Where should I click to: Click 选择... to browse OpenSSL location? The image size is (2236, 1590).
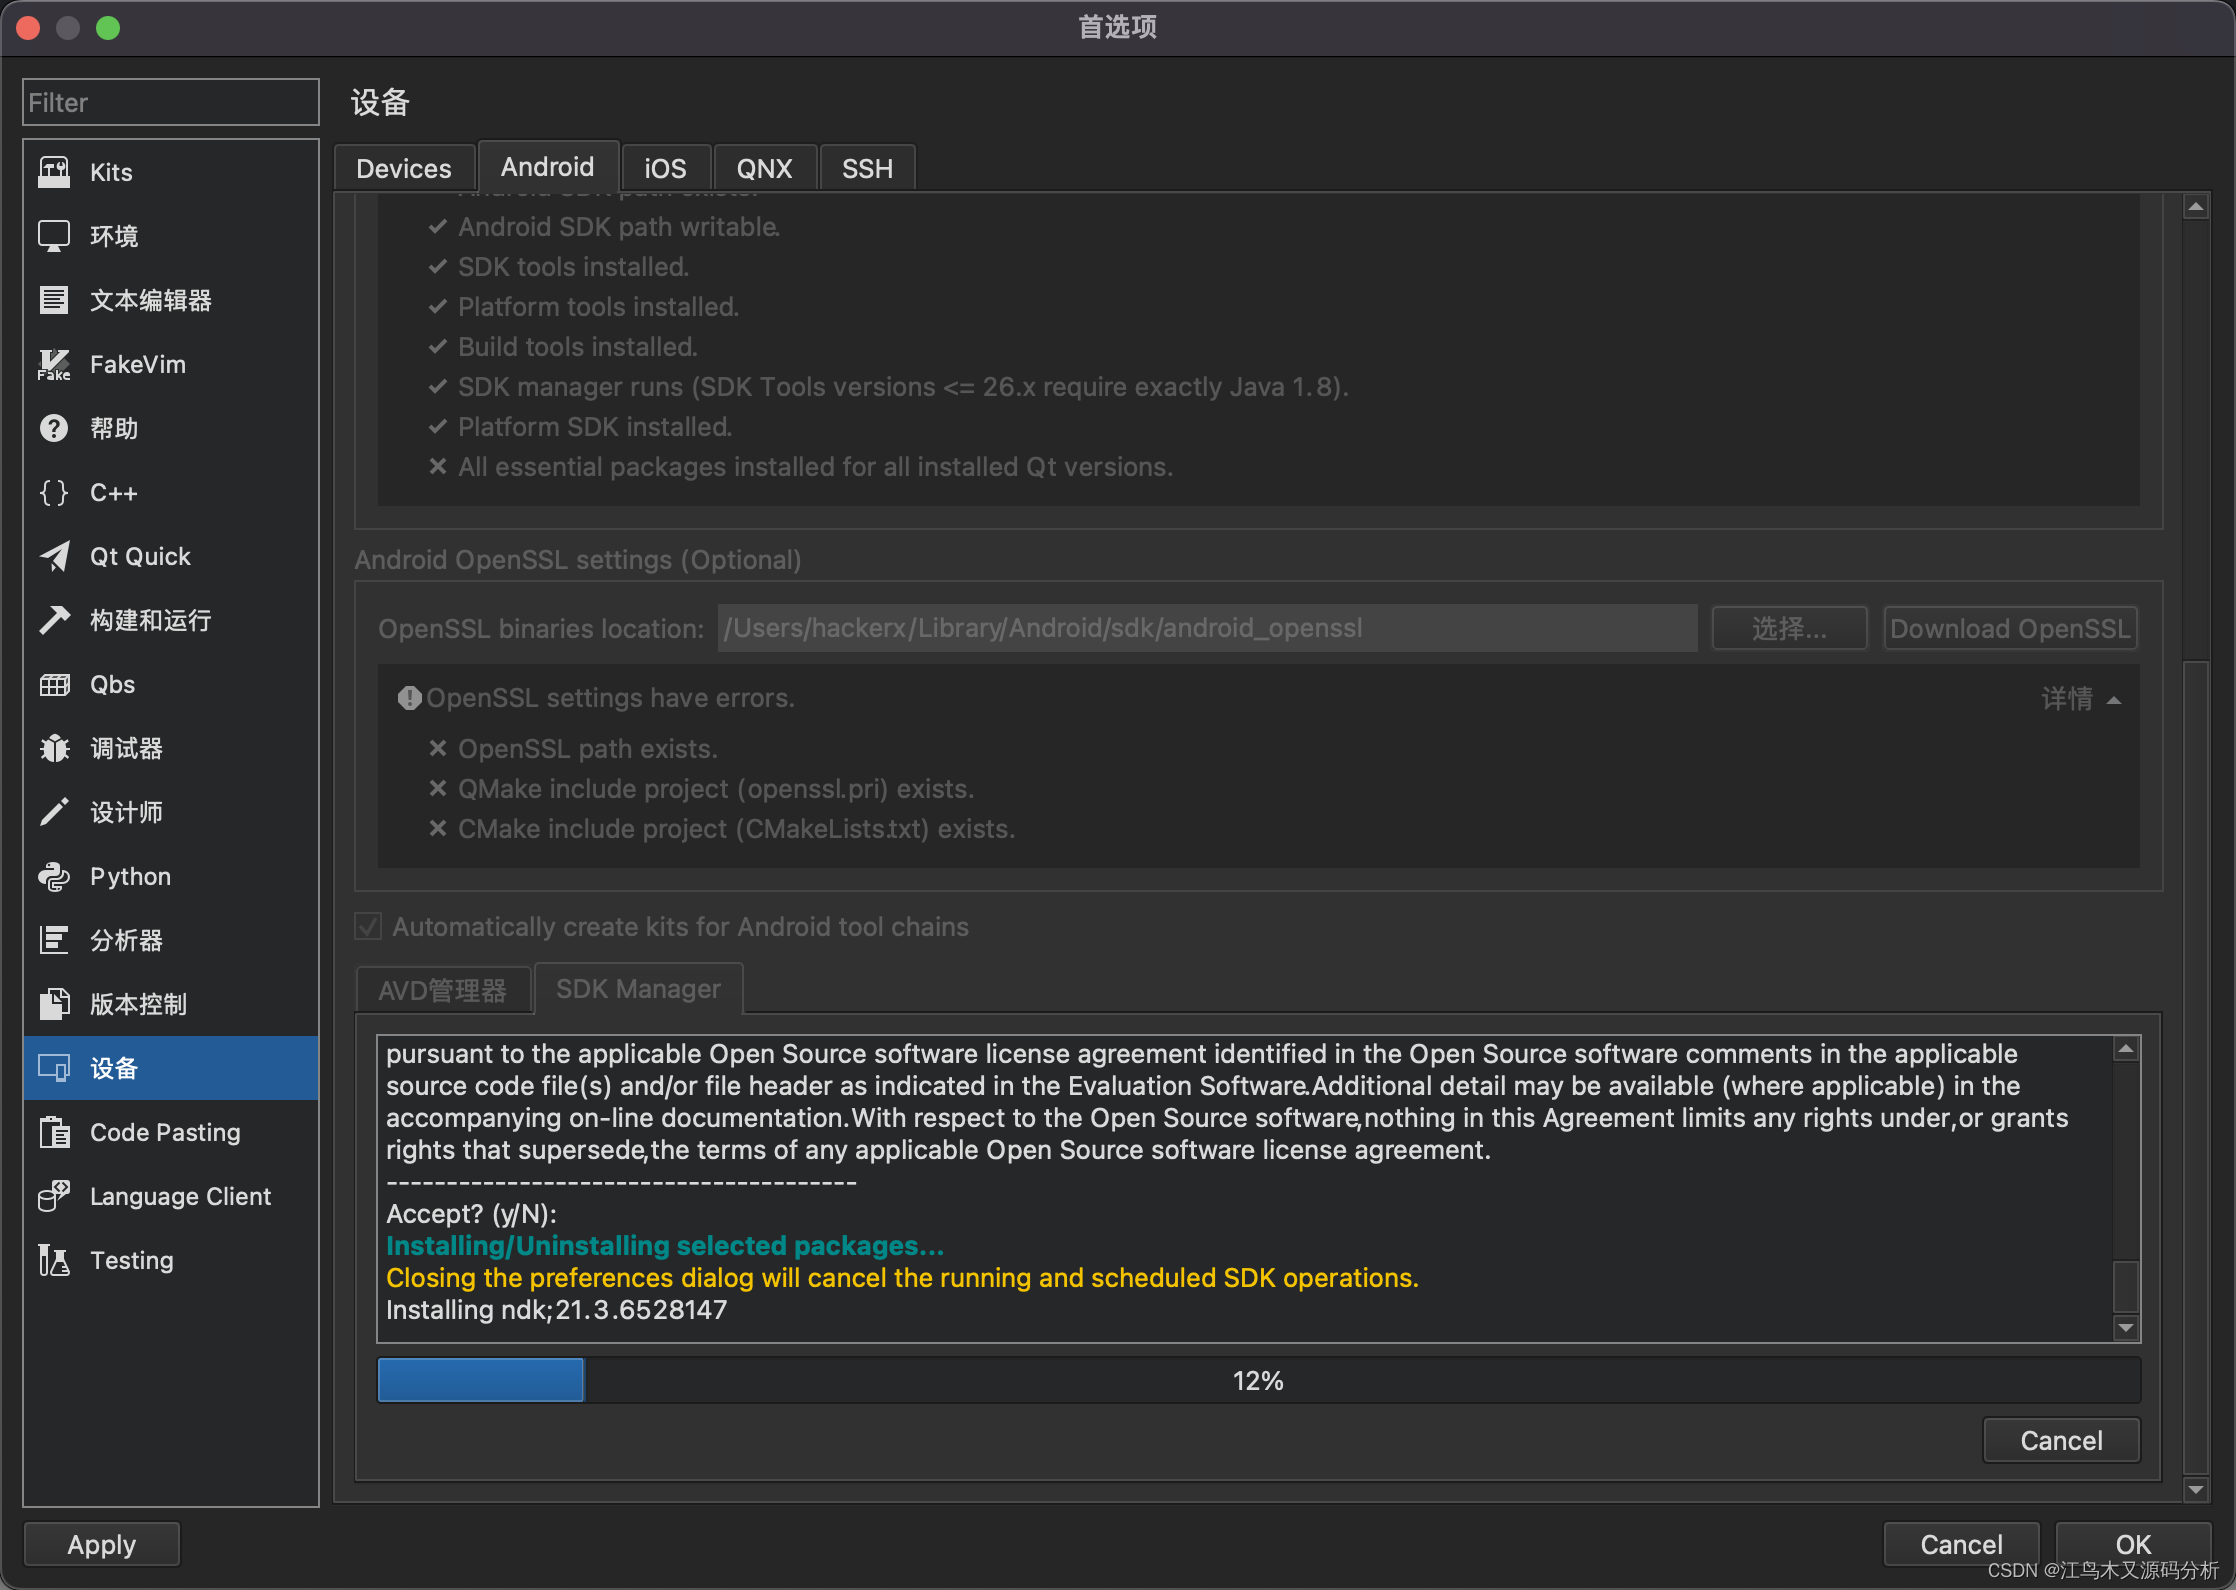tap(1789, 628)
